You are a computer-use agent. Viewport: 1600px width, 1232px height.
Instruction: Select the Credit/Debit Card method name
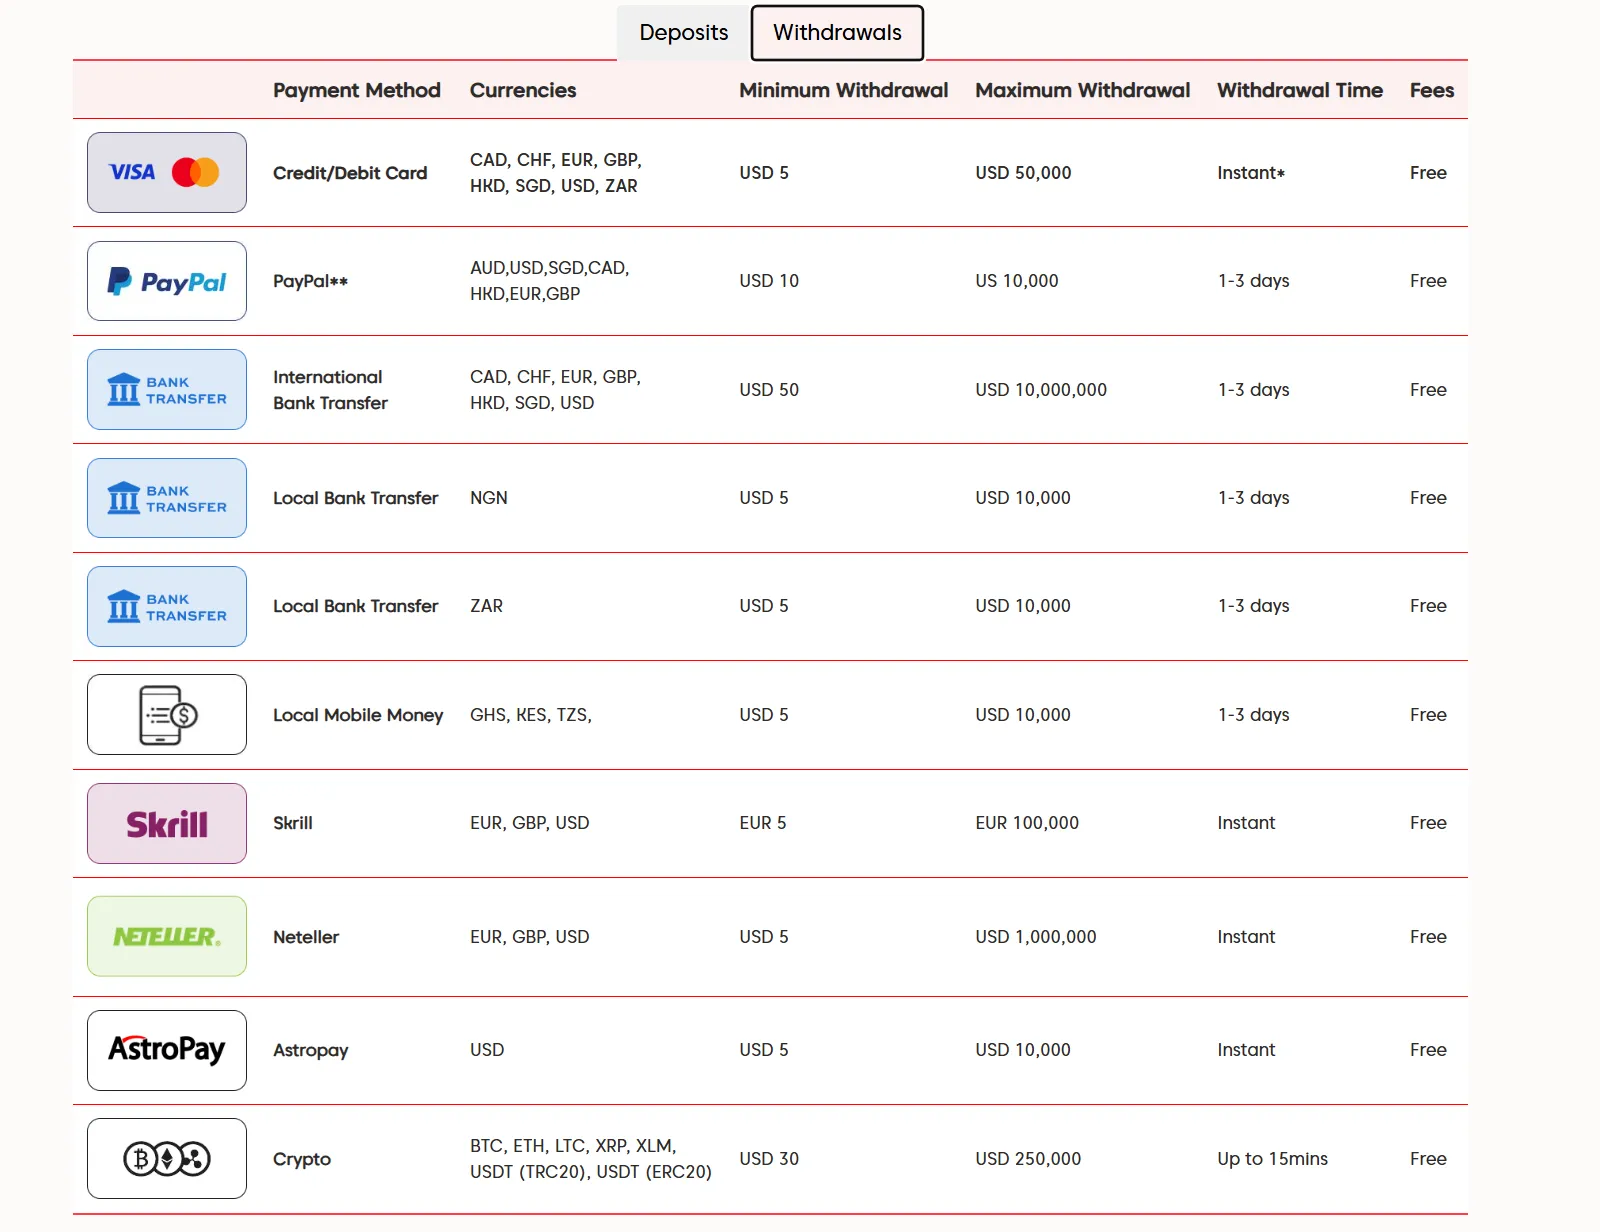pyautogui.click(x=350, y=173)
